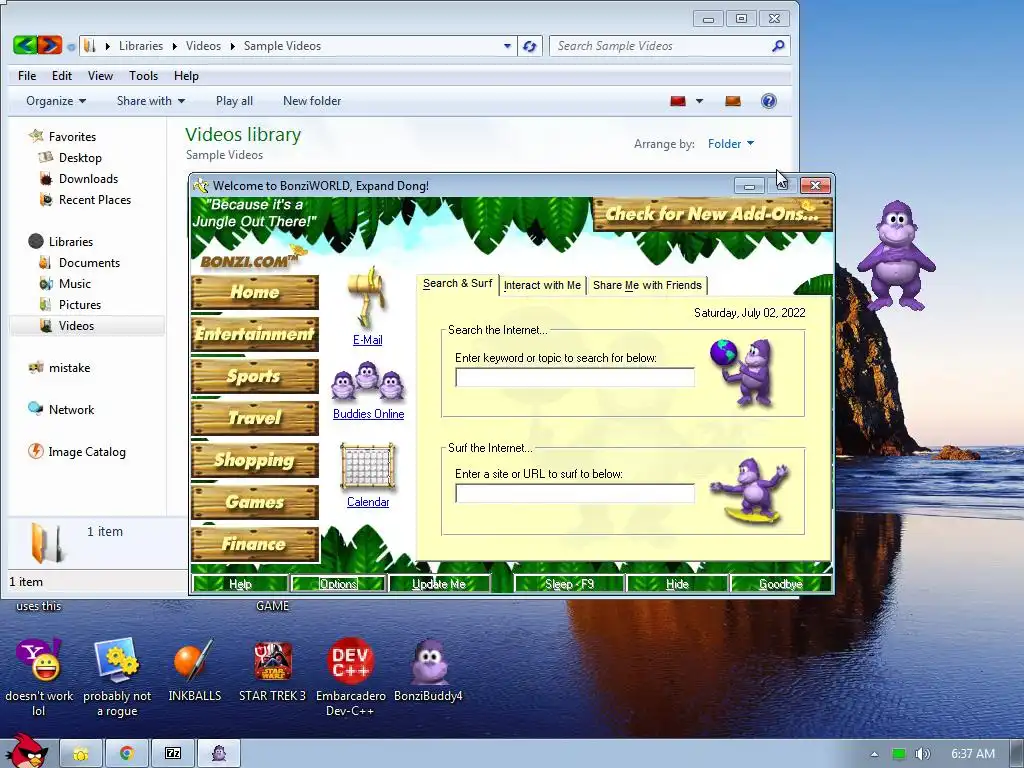This screenshot has height=768, width=1024.
Task: Open Chrome from the taskbar
Action: 127,754
